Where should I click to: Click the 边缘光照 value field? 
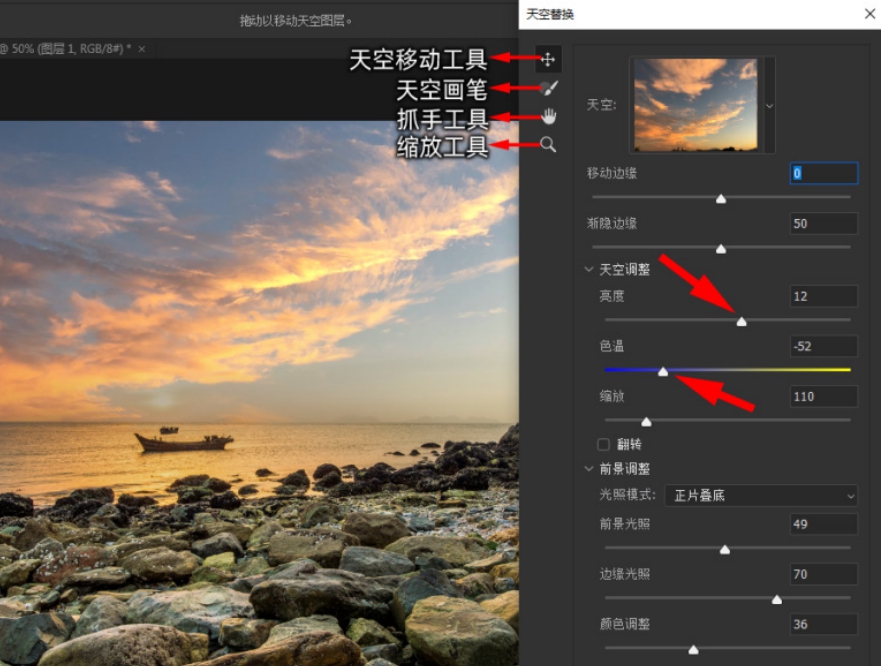coord(823,574)
